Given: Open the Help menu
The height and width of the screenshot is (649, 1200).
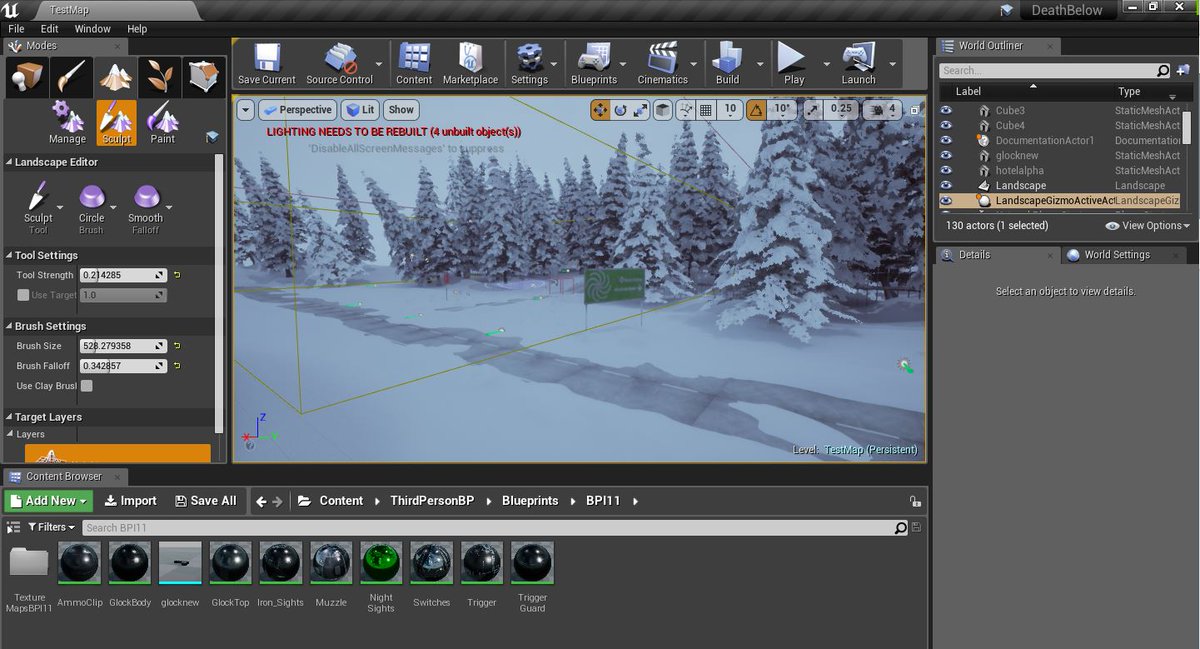Looking at the screenshot, I should pyautogui.click(x=137, y=29).
